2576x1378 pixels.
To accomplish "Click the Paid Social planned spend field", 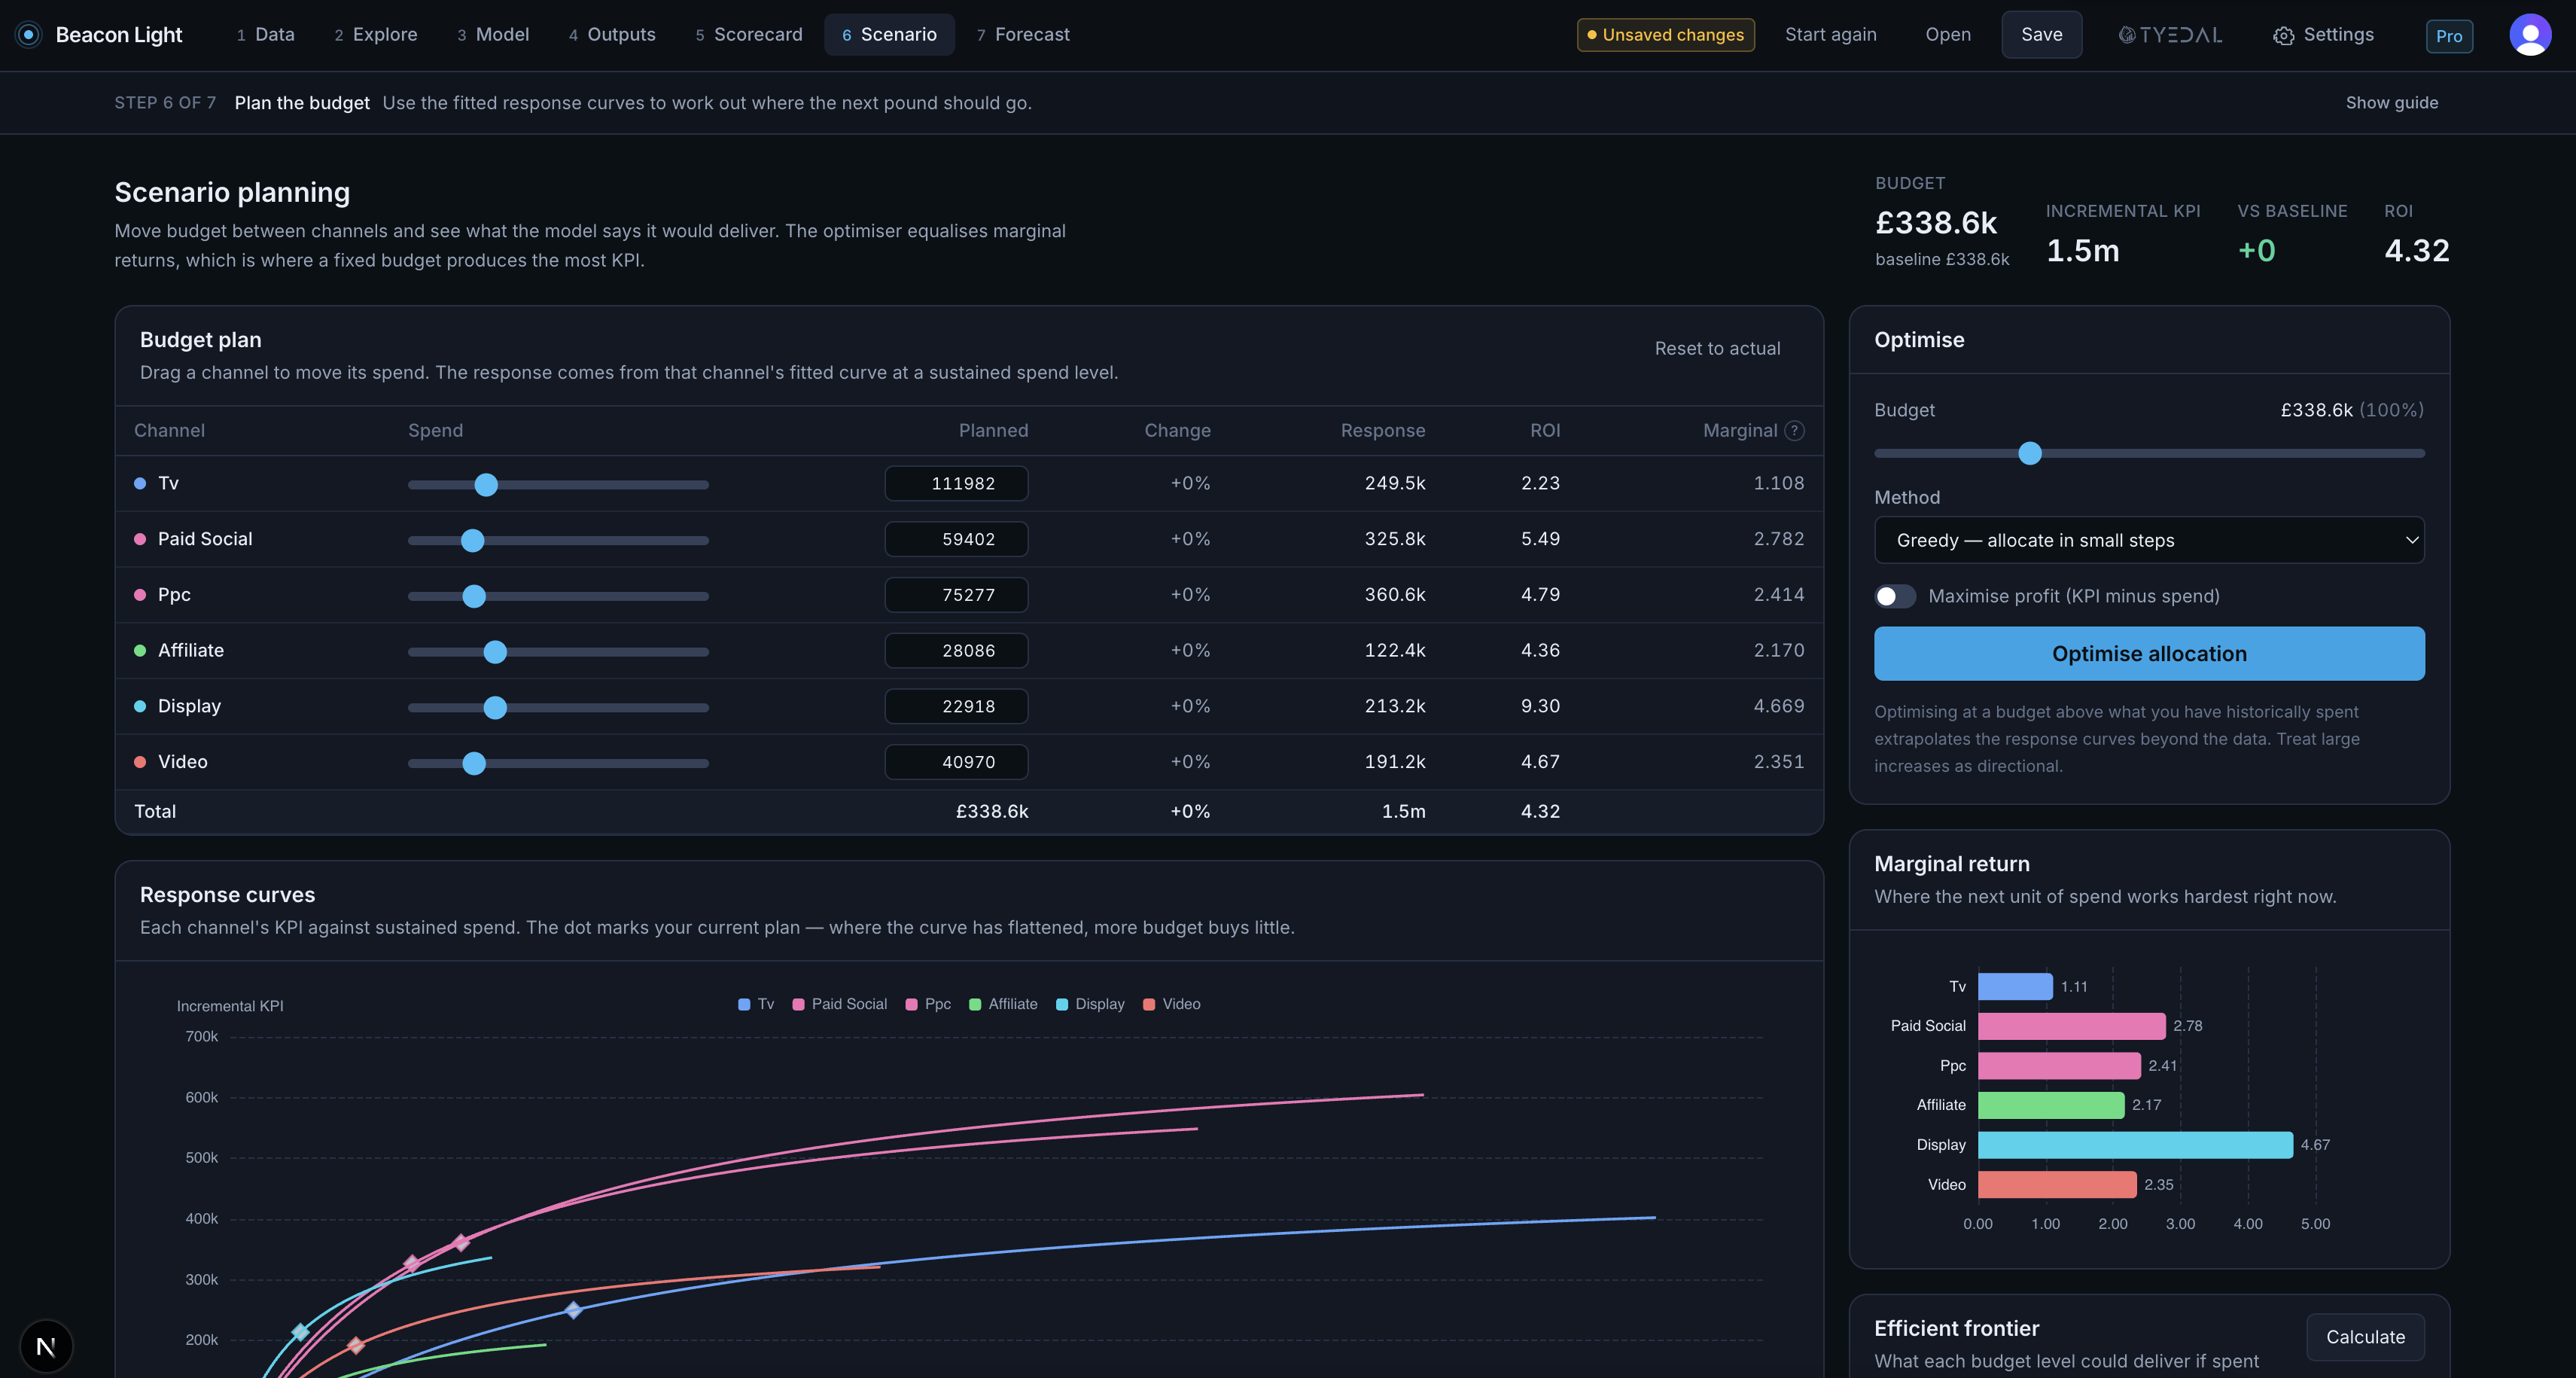I will point(956,539).
